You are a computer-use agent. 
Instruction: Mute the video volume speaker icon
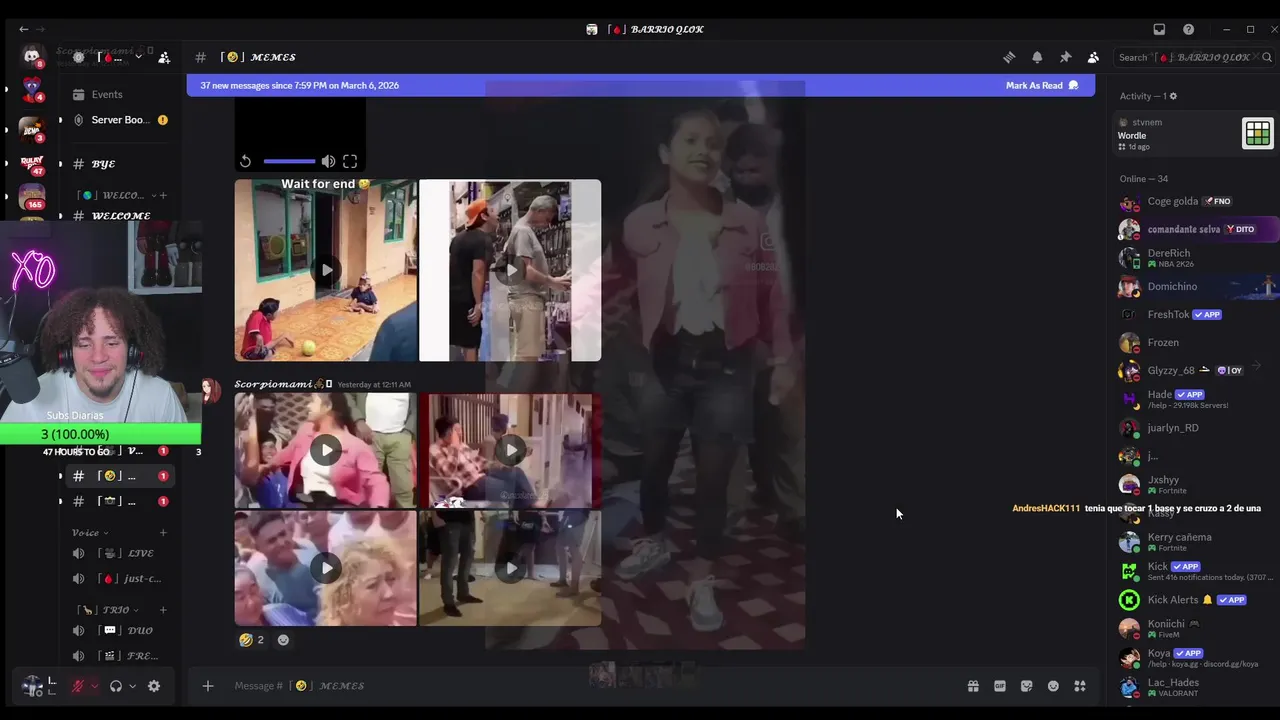328,161
